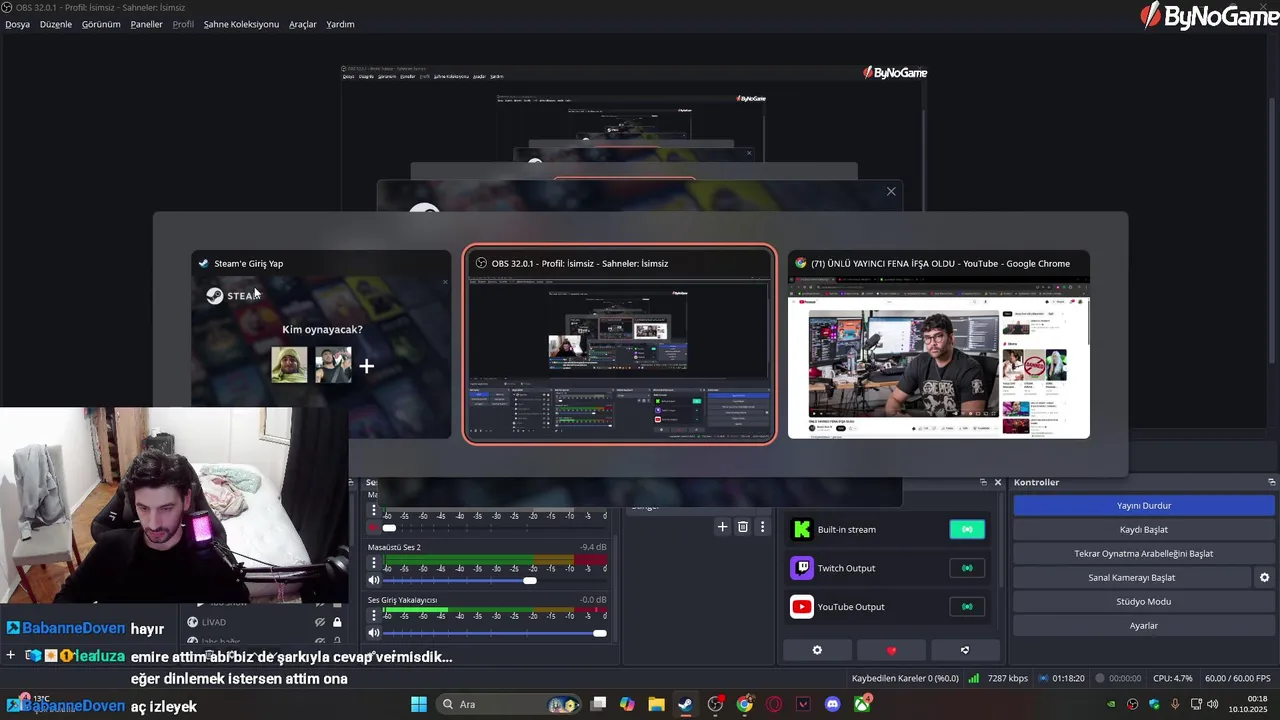Open Copilot from the taskbar

point(627,704)
